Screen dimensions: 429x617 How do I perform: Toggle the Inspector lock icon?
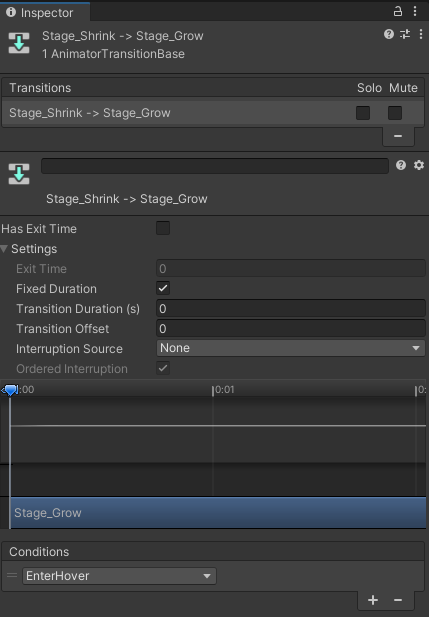coord(398,11)
